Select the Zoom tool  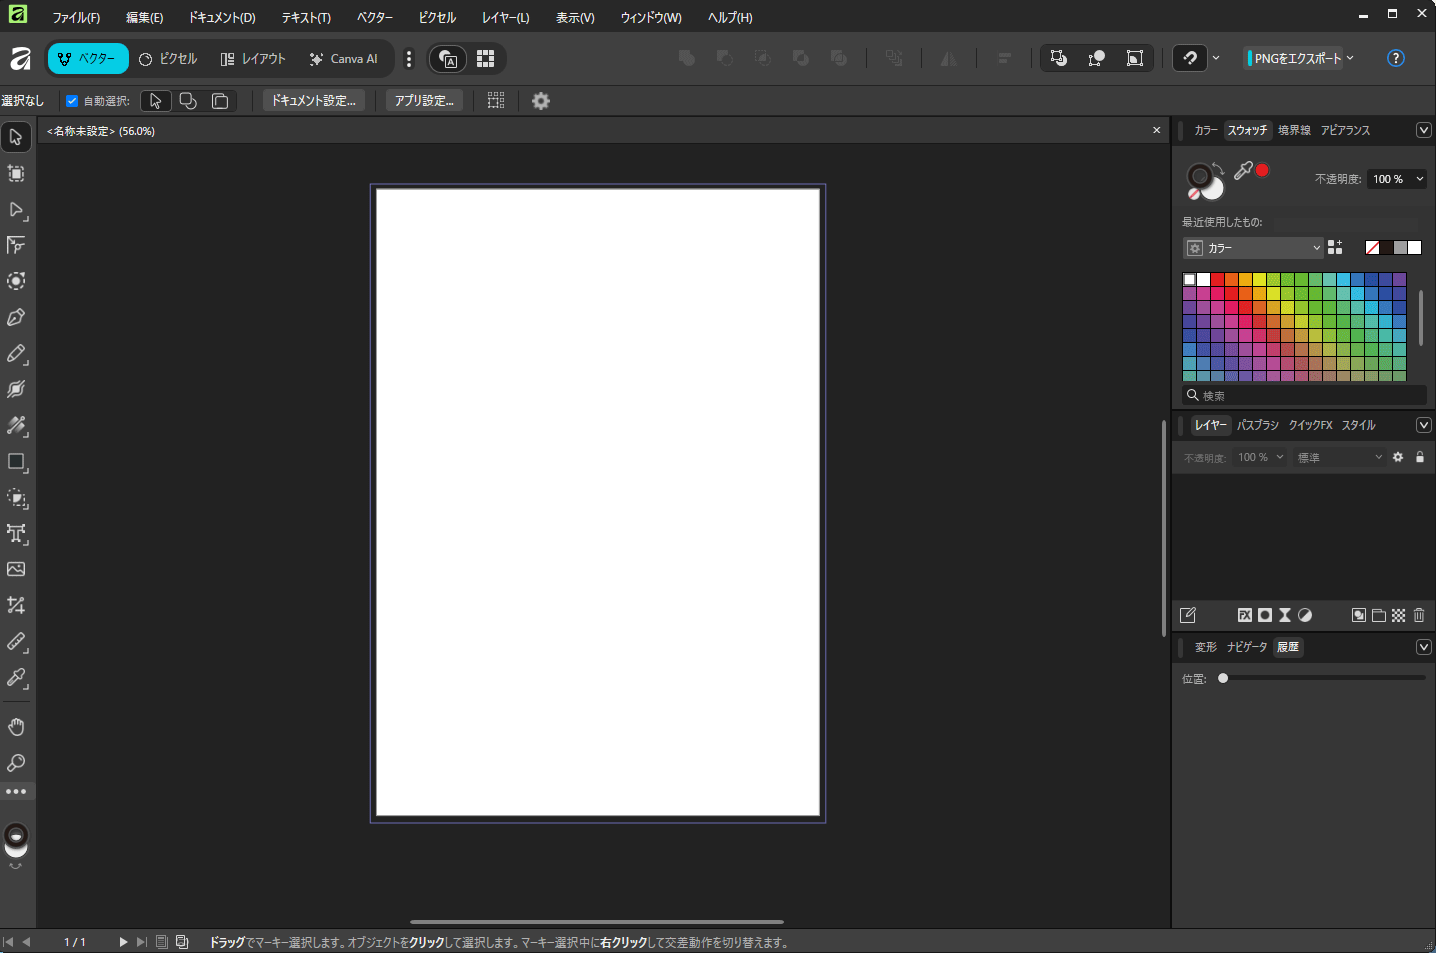point(16,763)
